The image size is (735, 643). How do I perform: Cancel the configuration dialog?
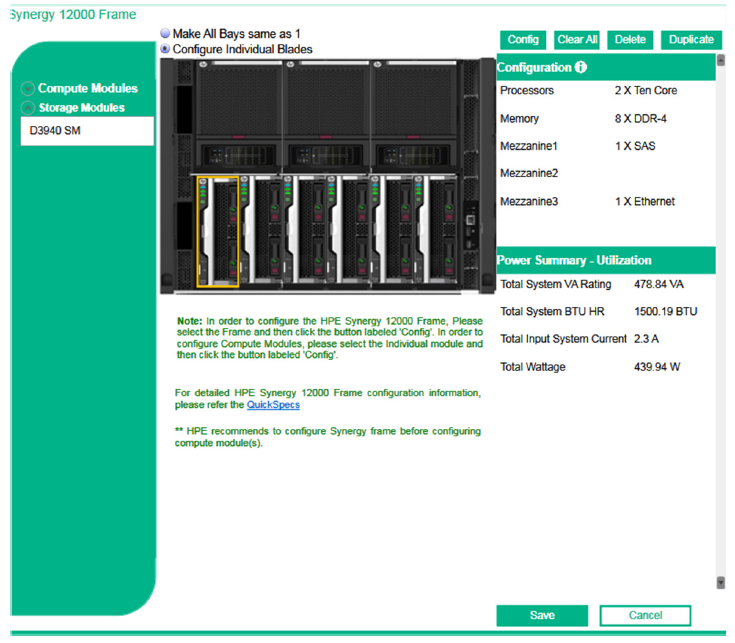pyautogui.click(x=645, y=615)
